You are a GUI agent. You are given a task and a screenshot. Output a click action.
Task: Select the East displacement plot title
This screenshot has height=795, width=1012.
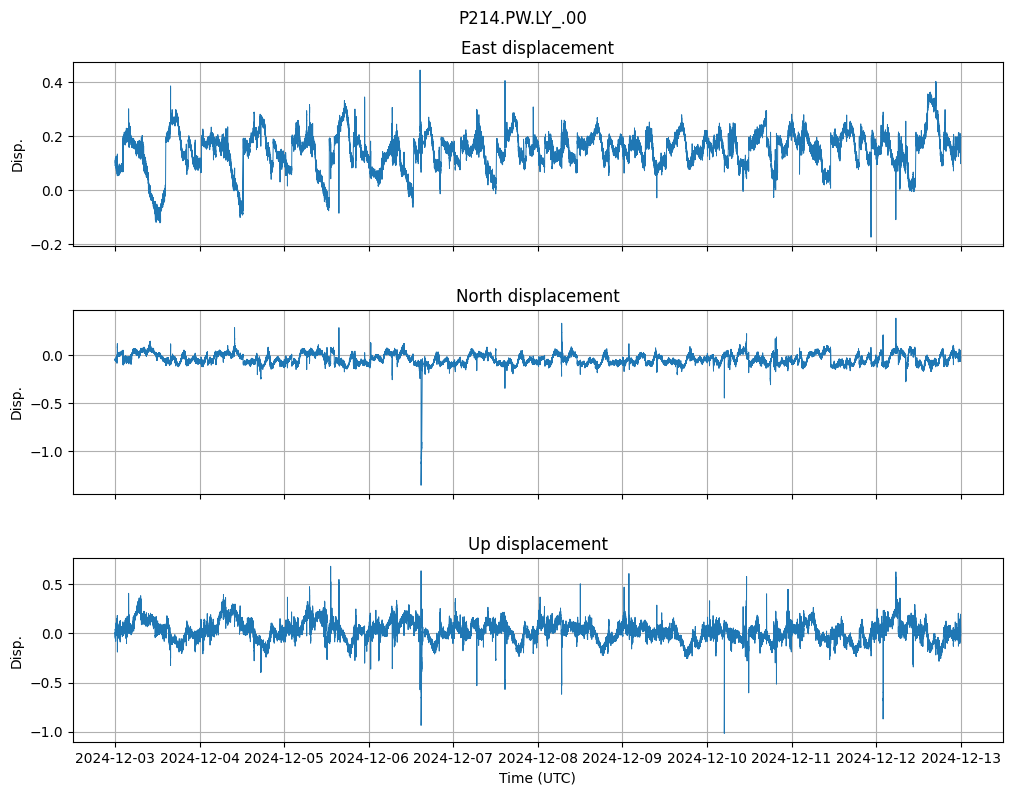[537, 48]
